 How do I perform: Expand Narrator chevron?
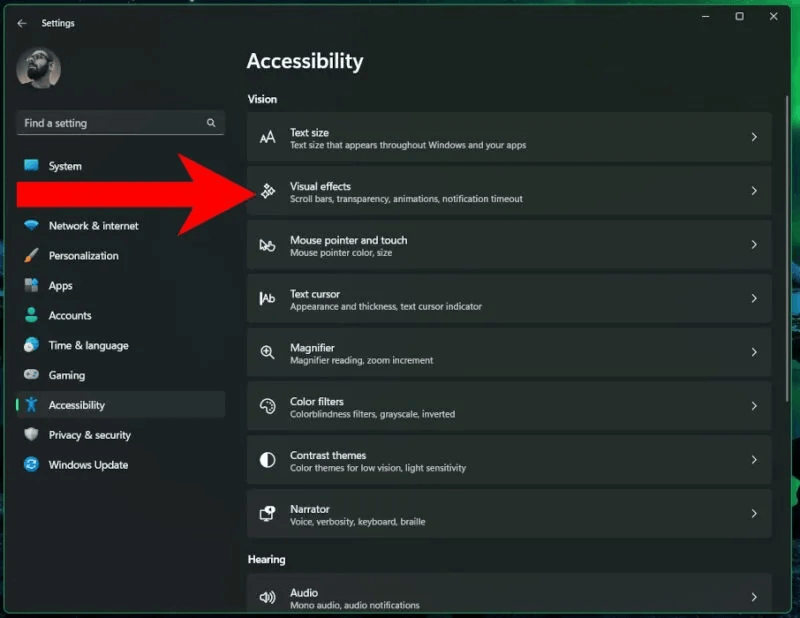(x=754, y=514)
